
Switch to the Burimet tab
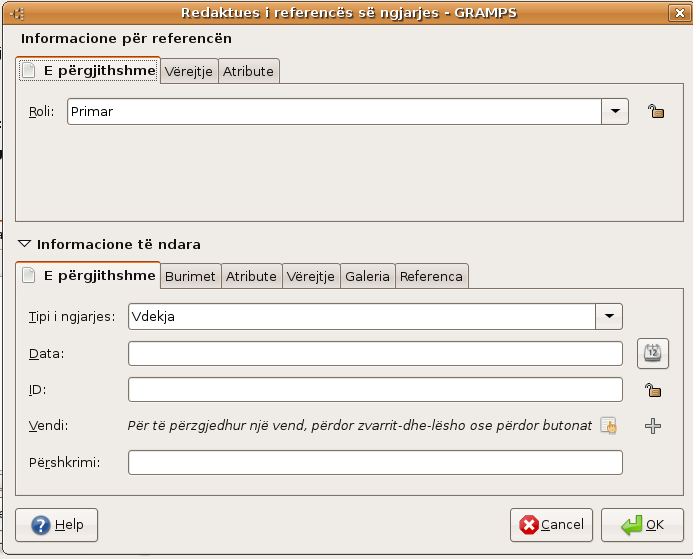click(x=190, y=277)
